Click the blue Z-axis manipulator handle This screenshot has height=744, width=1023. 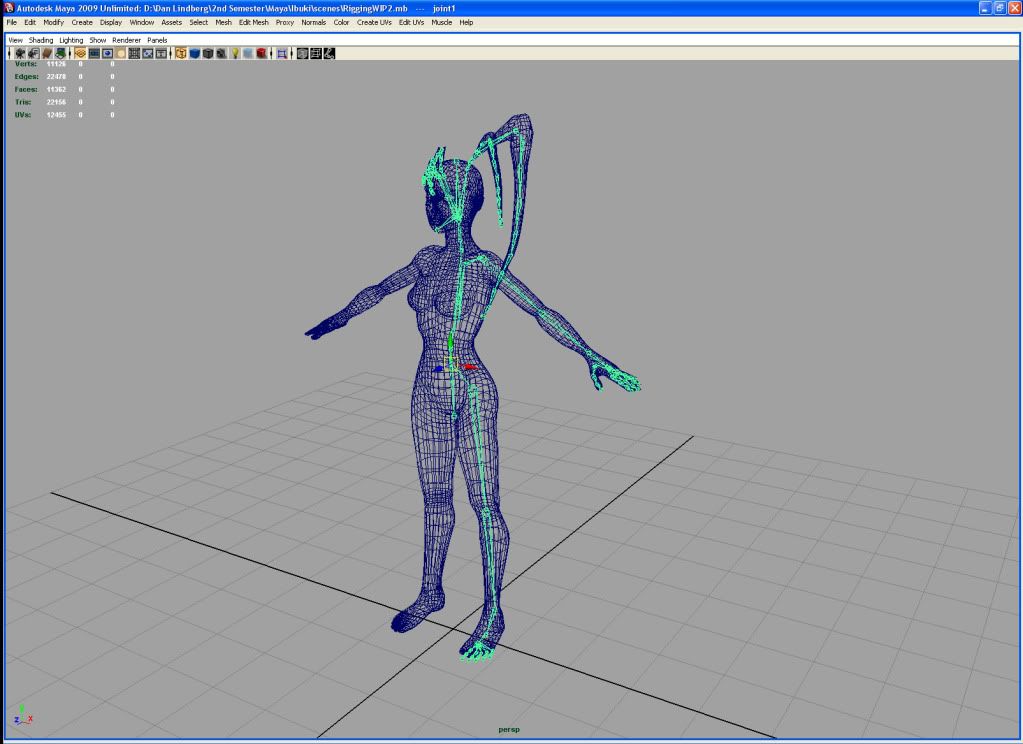pos(438,369)
